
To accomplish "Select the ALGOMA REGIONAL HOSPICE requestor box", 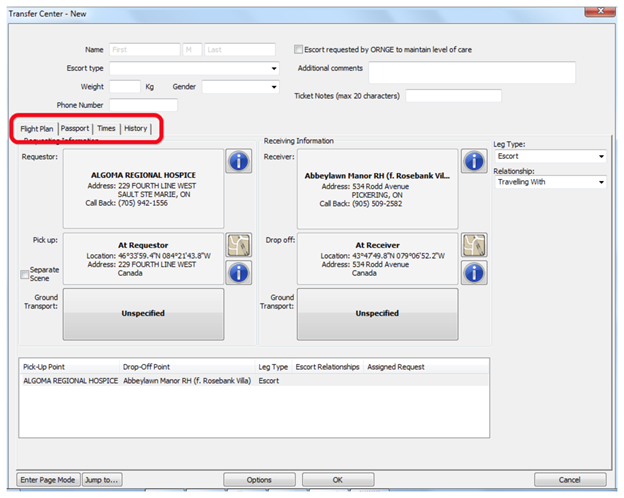I will pos(143,189).
